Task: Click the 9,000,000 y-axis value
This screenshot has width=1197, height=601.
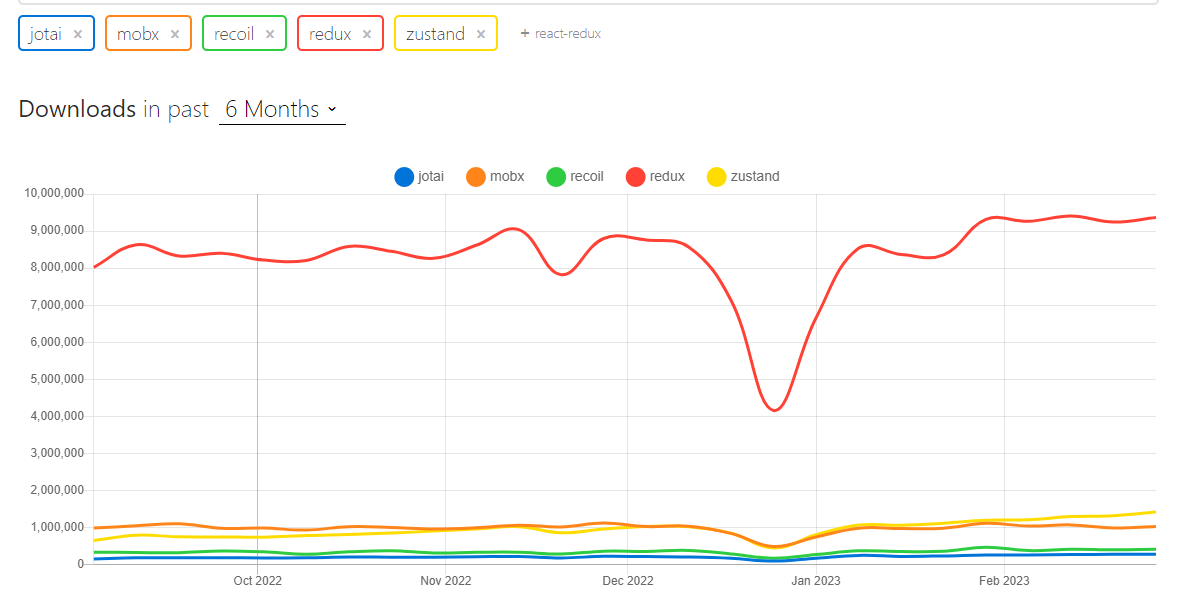Action: click(x=56, y=230)
